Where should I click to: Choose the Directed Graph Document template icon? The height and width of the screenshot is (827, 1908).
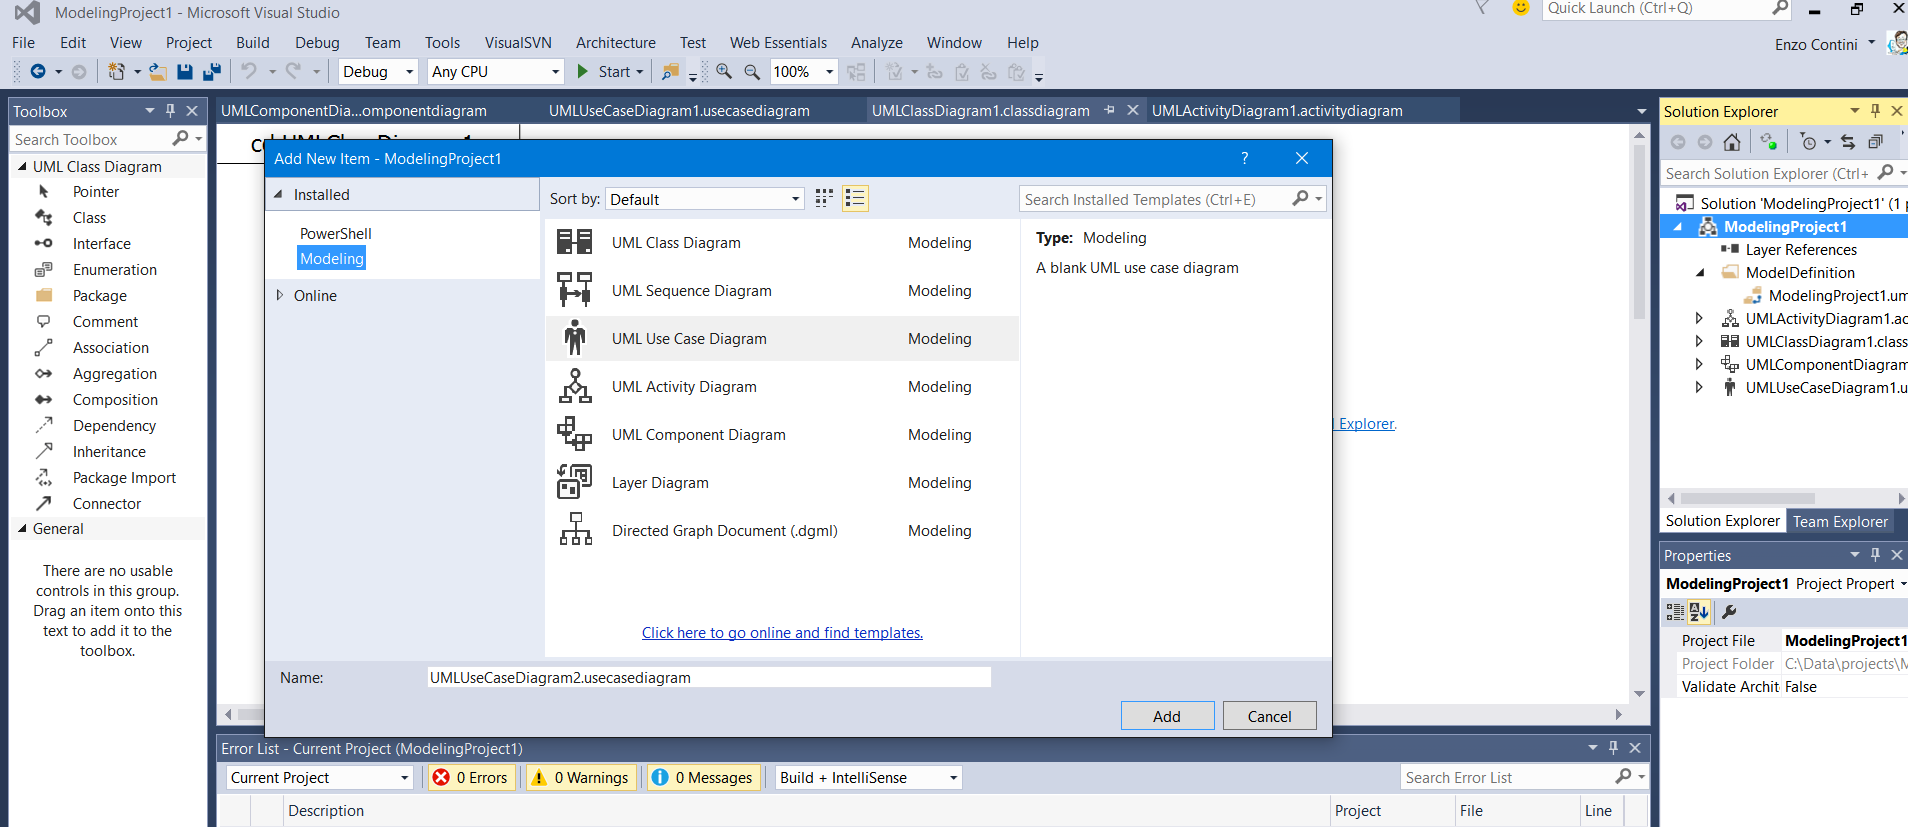click(x=575, y=529)
